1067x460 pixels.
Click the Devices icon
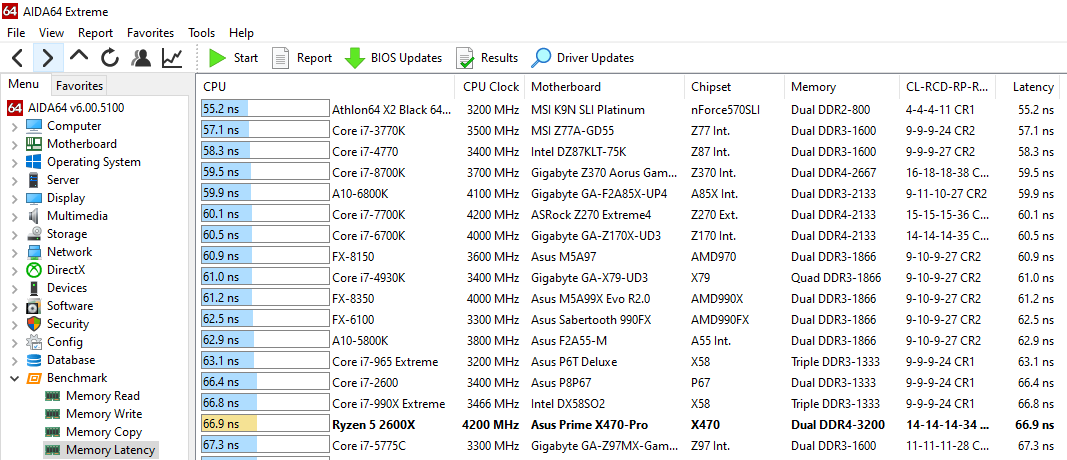34,288
